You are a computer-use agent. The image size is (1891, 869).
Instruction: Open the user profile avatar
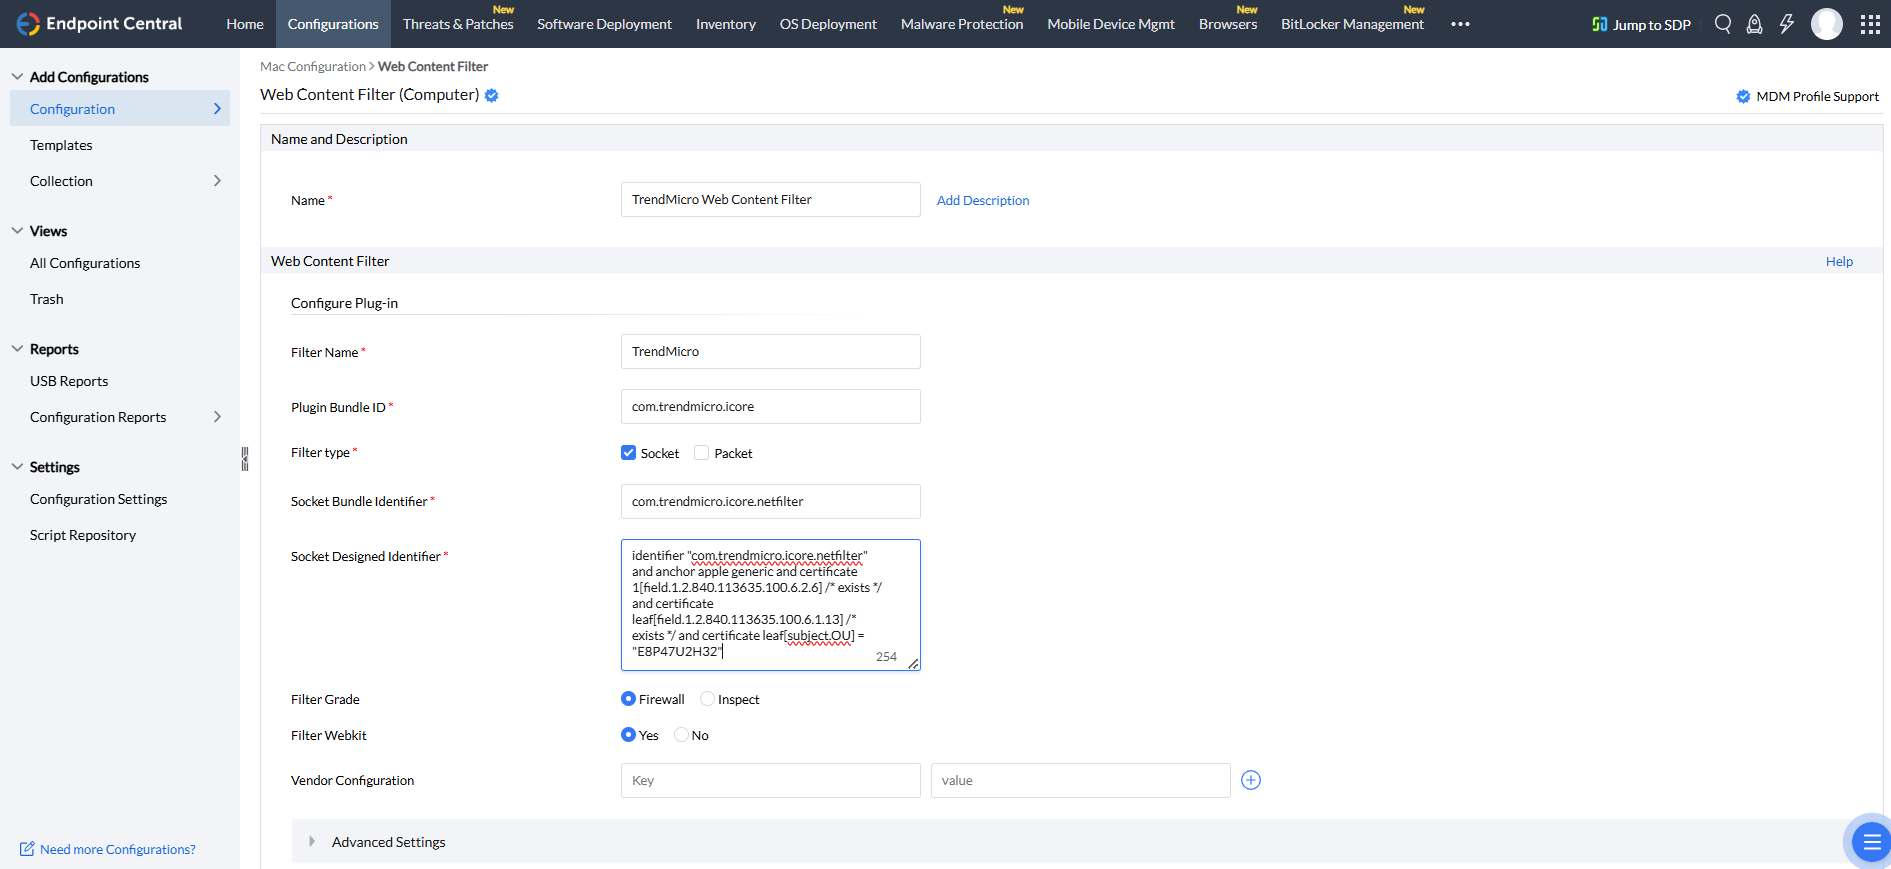(1827, 24)
